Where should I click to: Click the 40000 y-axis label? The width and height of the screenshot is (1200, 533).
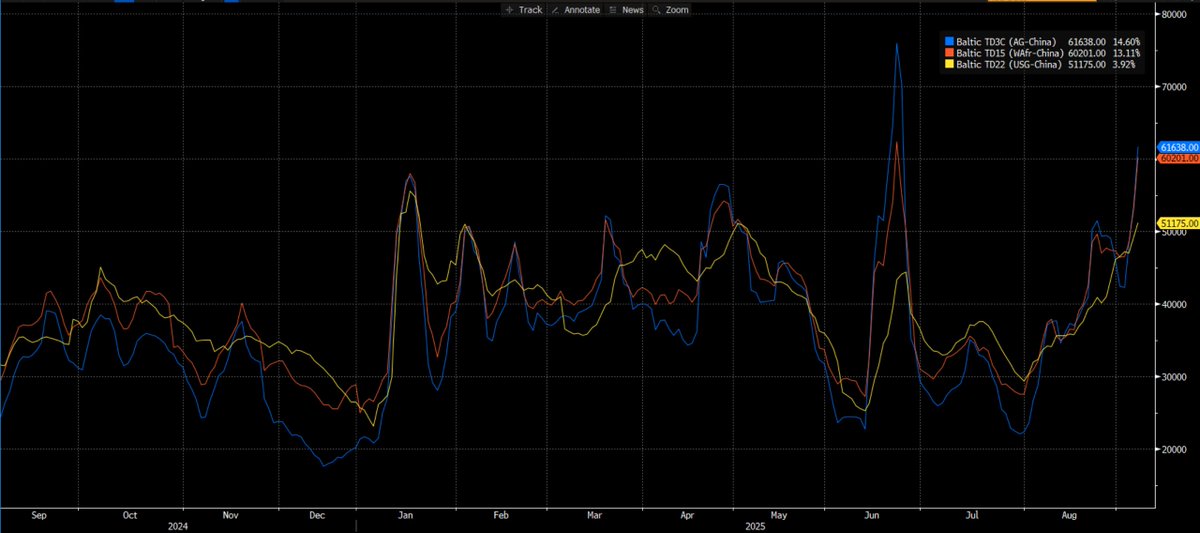point(1173,304)
